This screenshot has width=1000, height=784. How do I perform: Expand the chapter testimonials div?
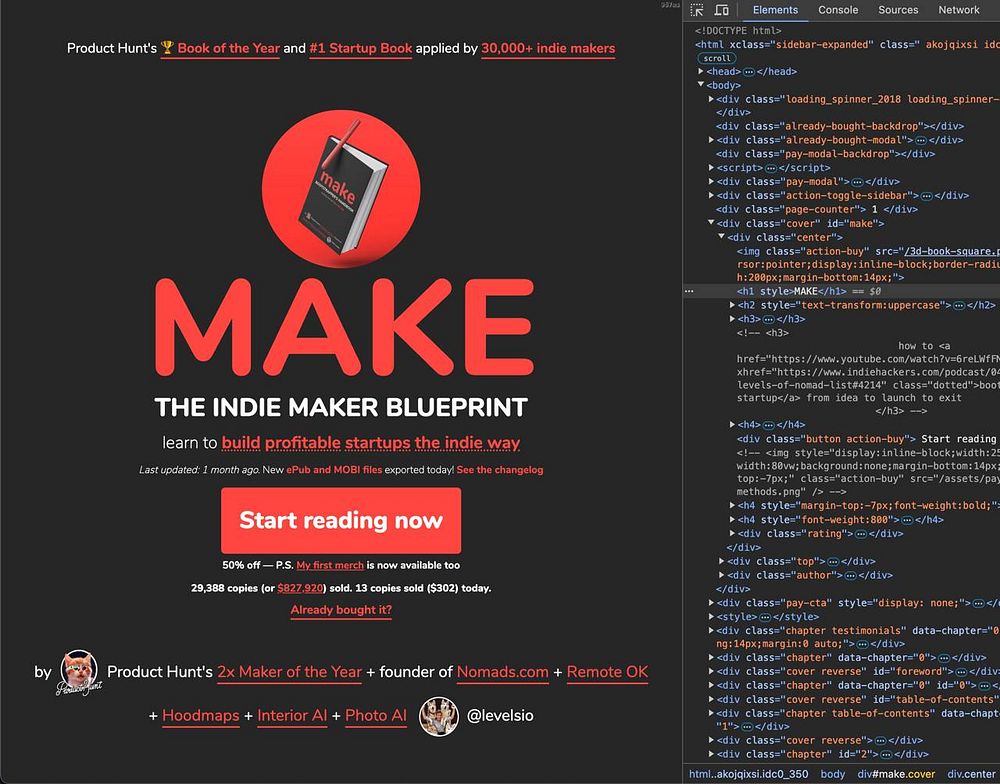pyautogui.click(x=711, y=630)
